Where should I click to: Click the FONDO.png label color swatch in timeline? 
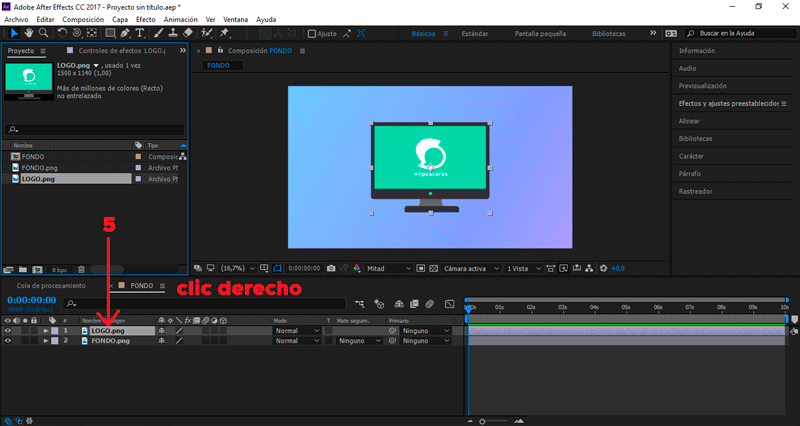56,341
